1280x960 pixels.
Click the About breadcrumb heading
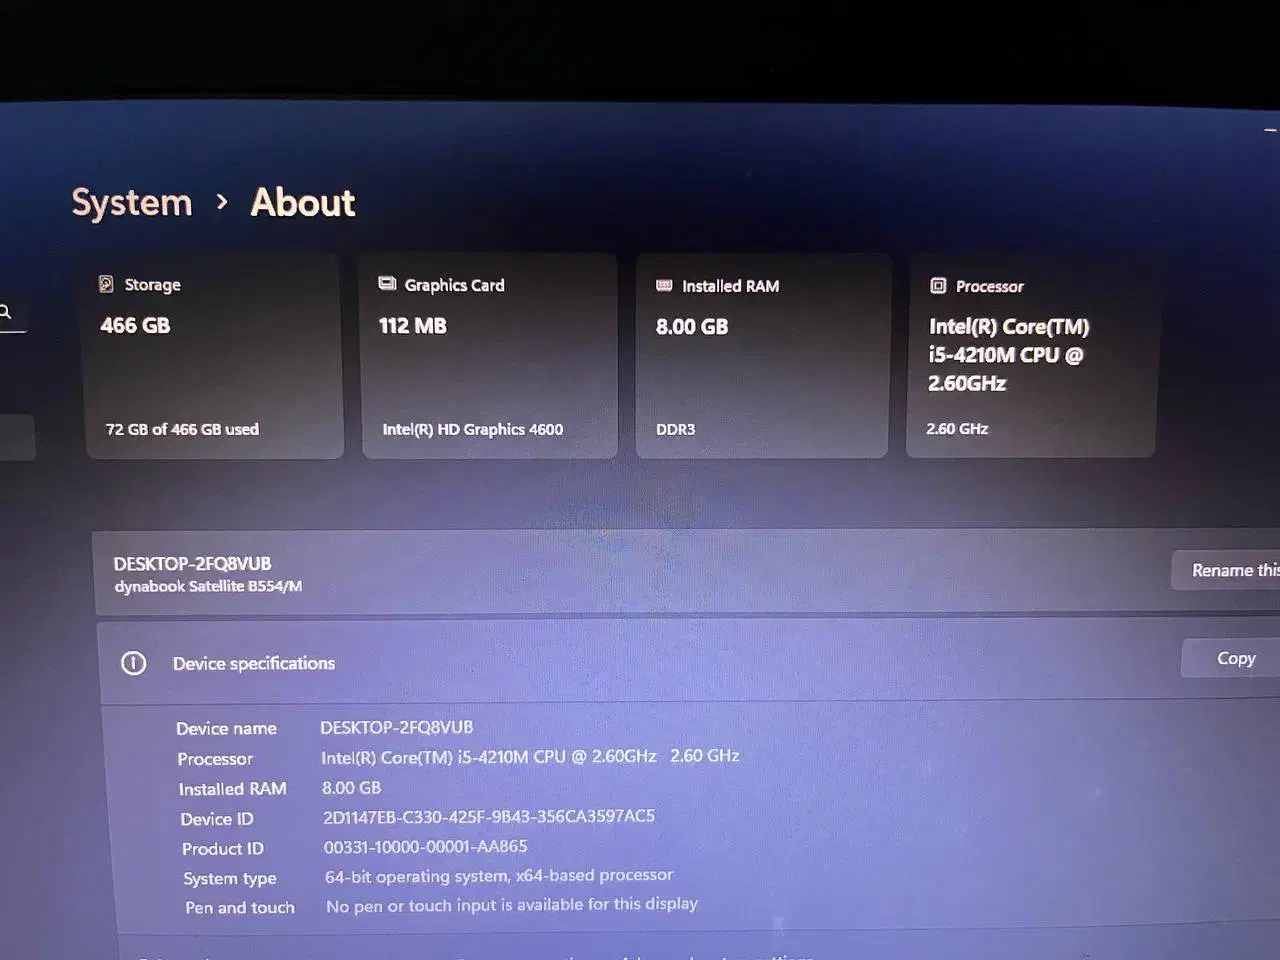pos(303,202)
